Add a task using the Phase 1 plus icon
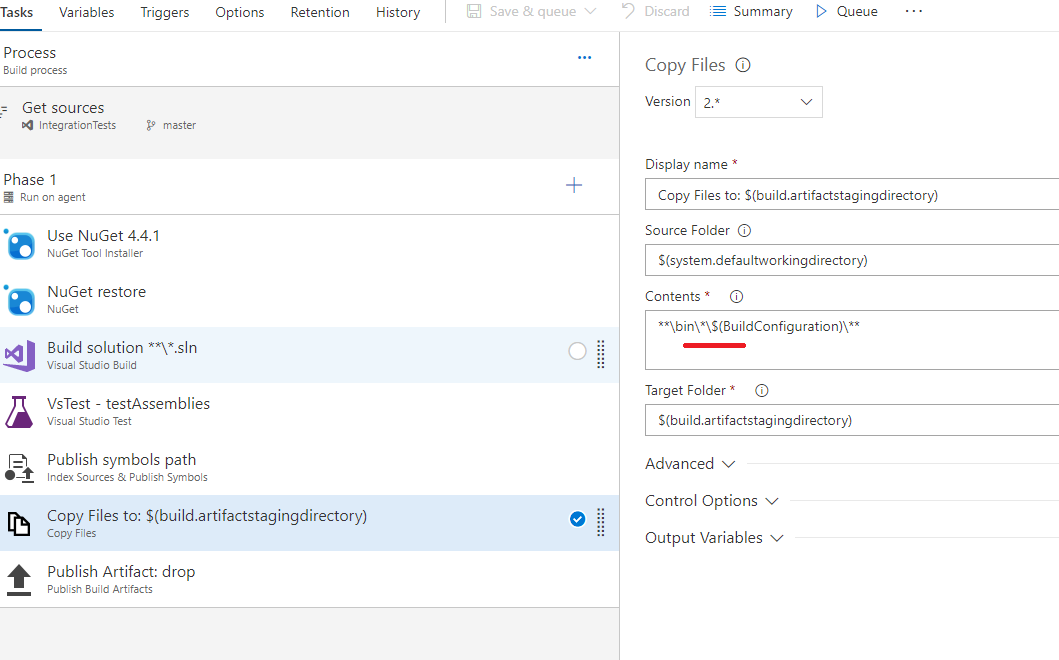The height and width of the screenshot is (660, 1059). tap(574, 185)
